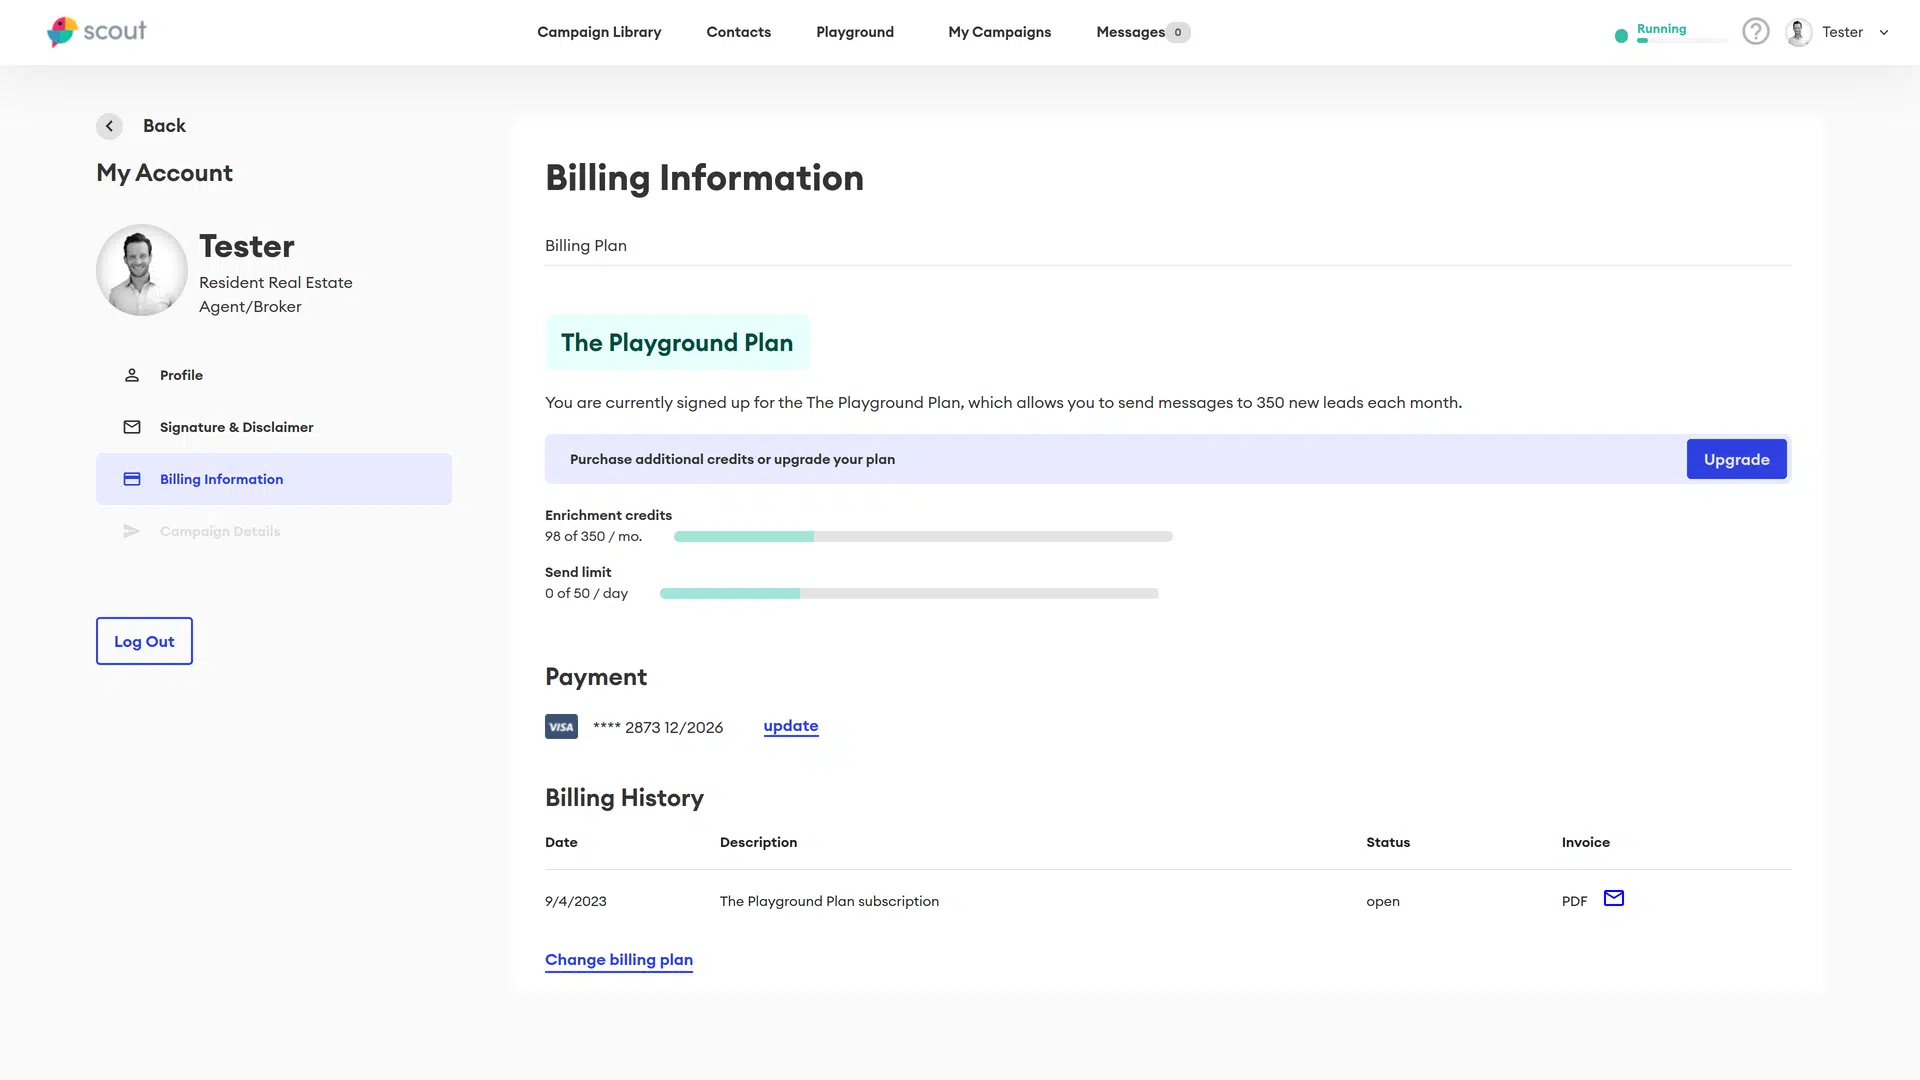The width and height of the screenshot is (1920, 1080).
Task: Click the Upgrade button for more credits
Action: coord(1737,459)
